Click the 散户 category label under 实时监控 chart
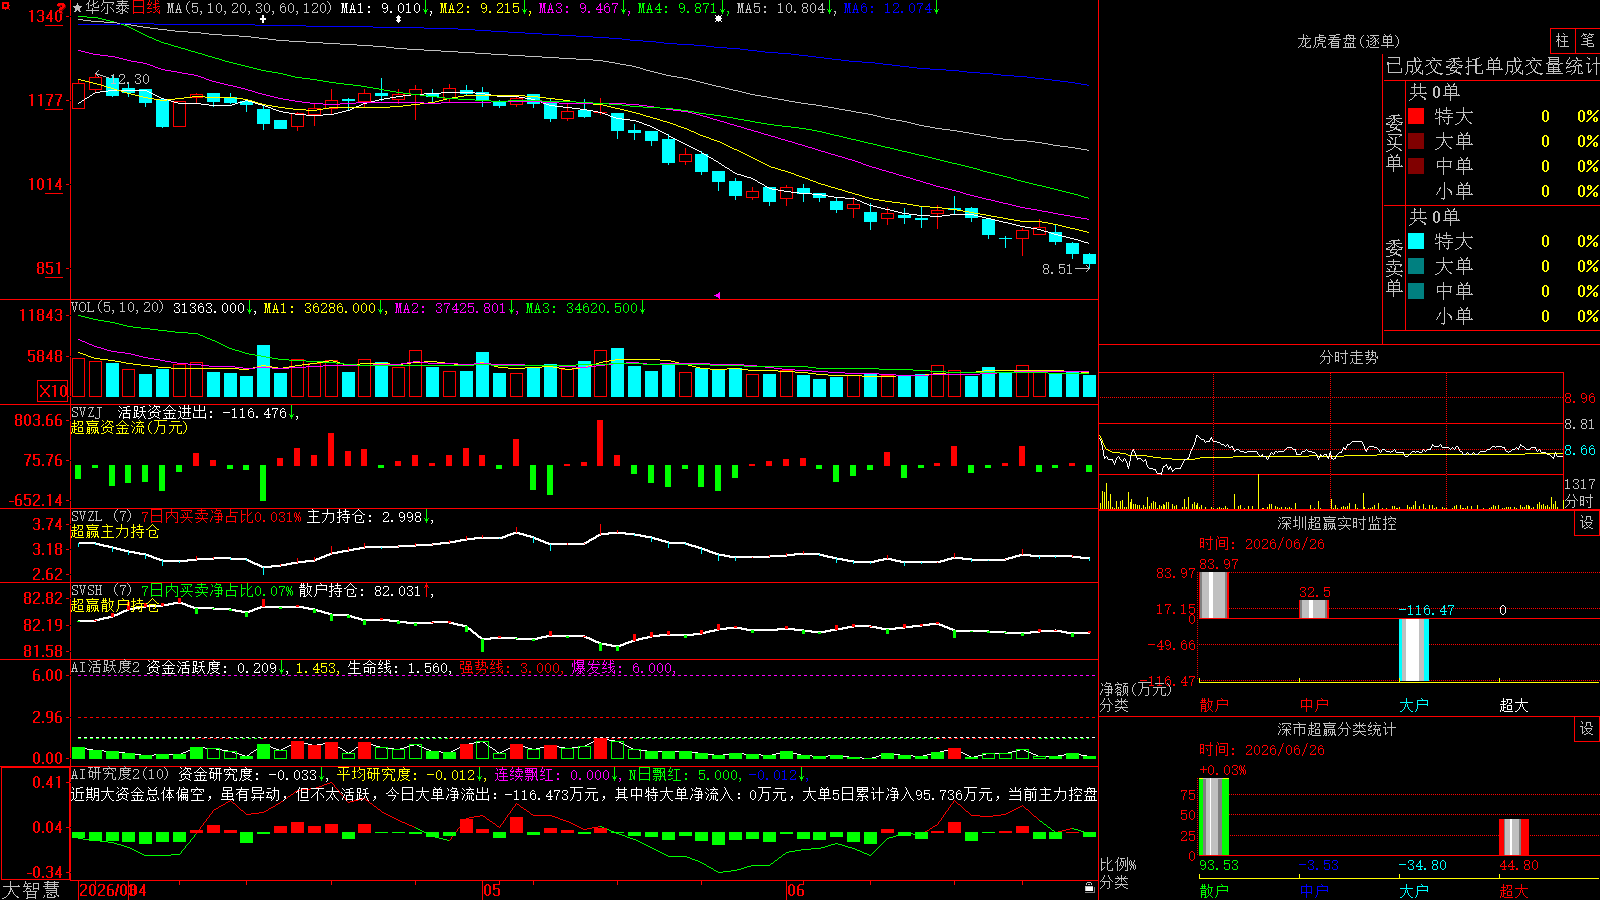The width and height of the screenshot is (1600, 900). pyautogui.click(x=1213, y=705)
